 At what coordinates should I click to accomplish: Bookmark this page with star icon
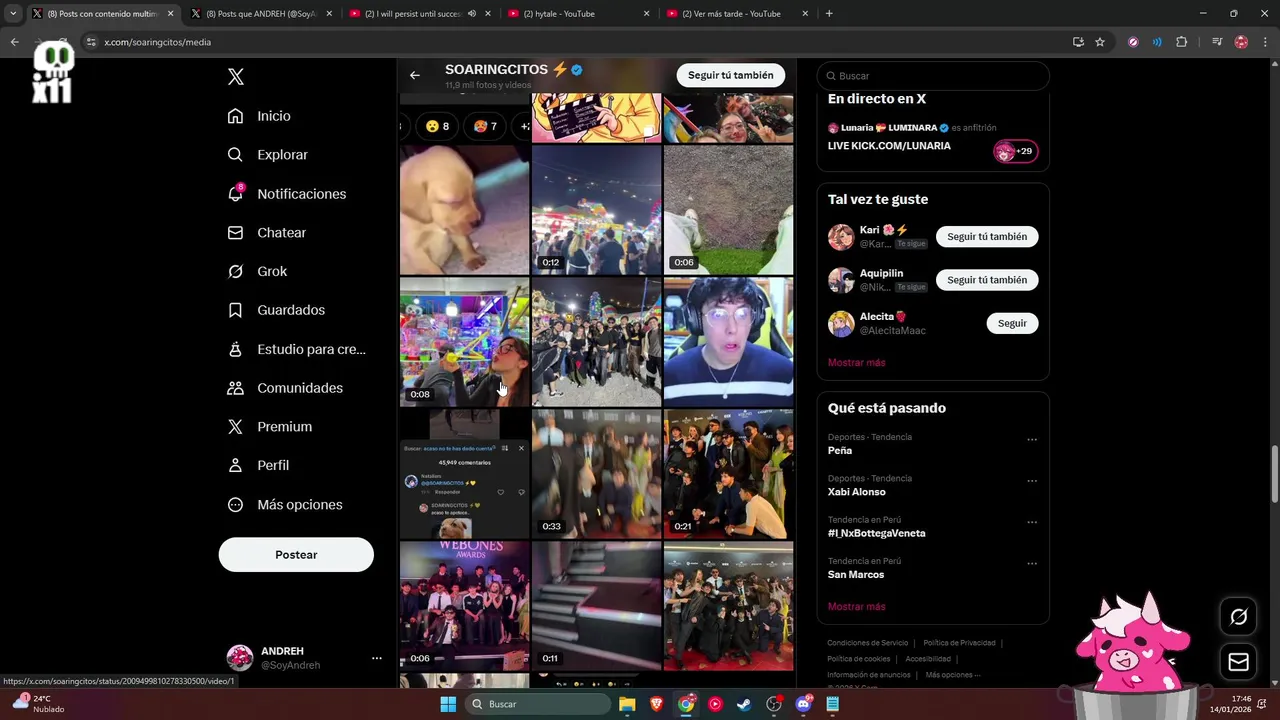click(1100, 42)
